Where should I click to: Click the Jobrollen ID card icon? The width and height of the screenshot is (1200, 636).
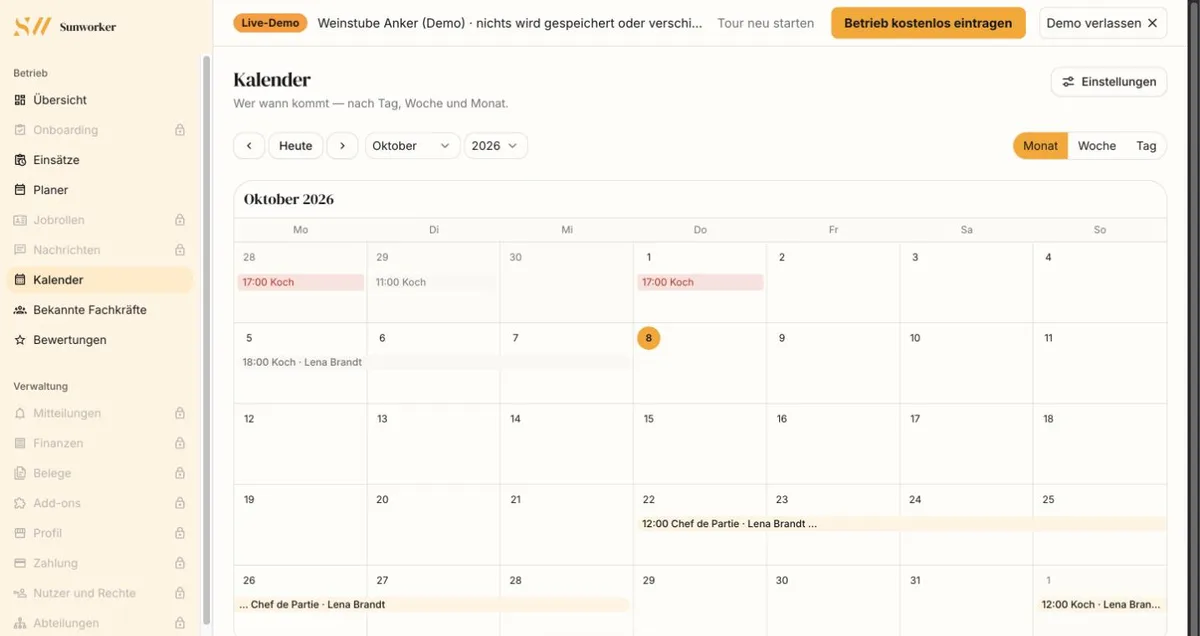[20, 220]
